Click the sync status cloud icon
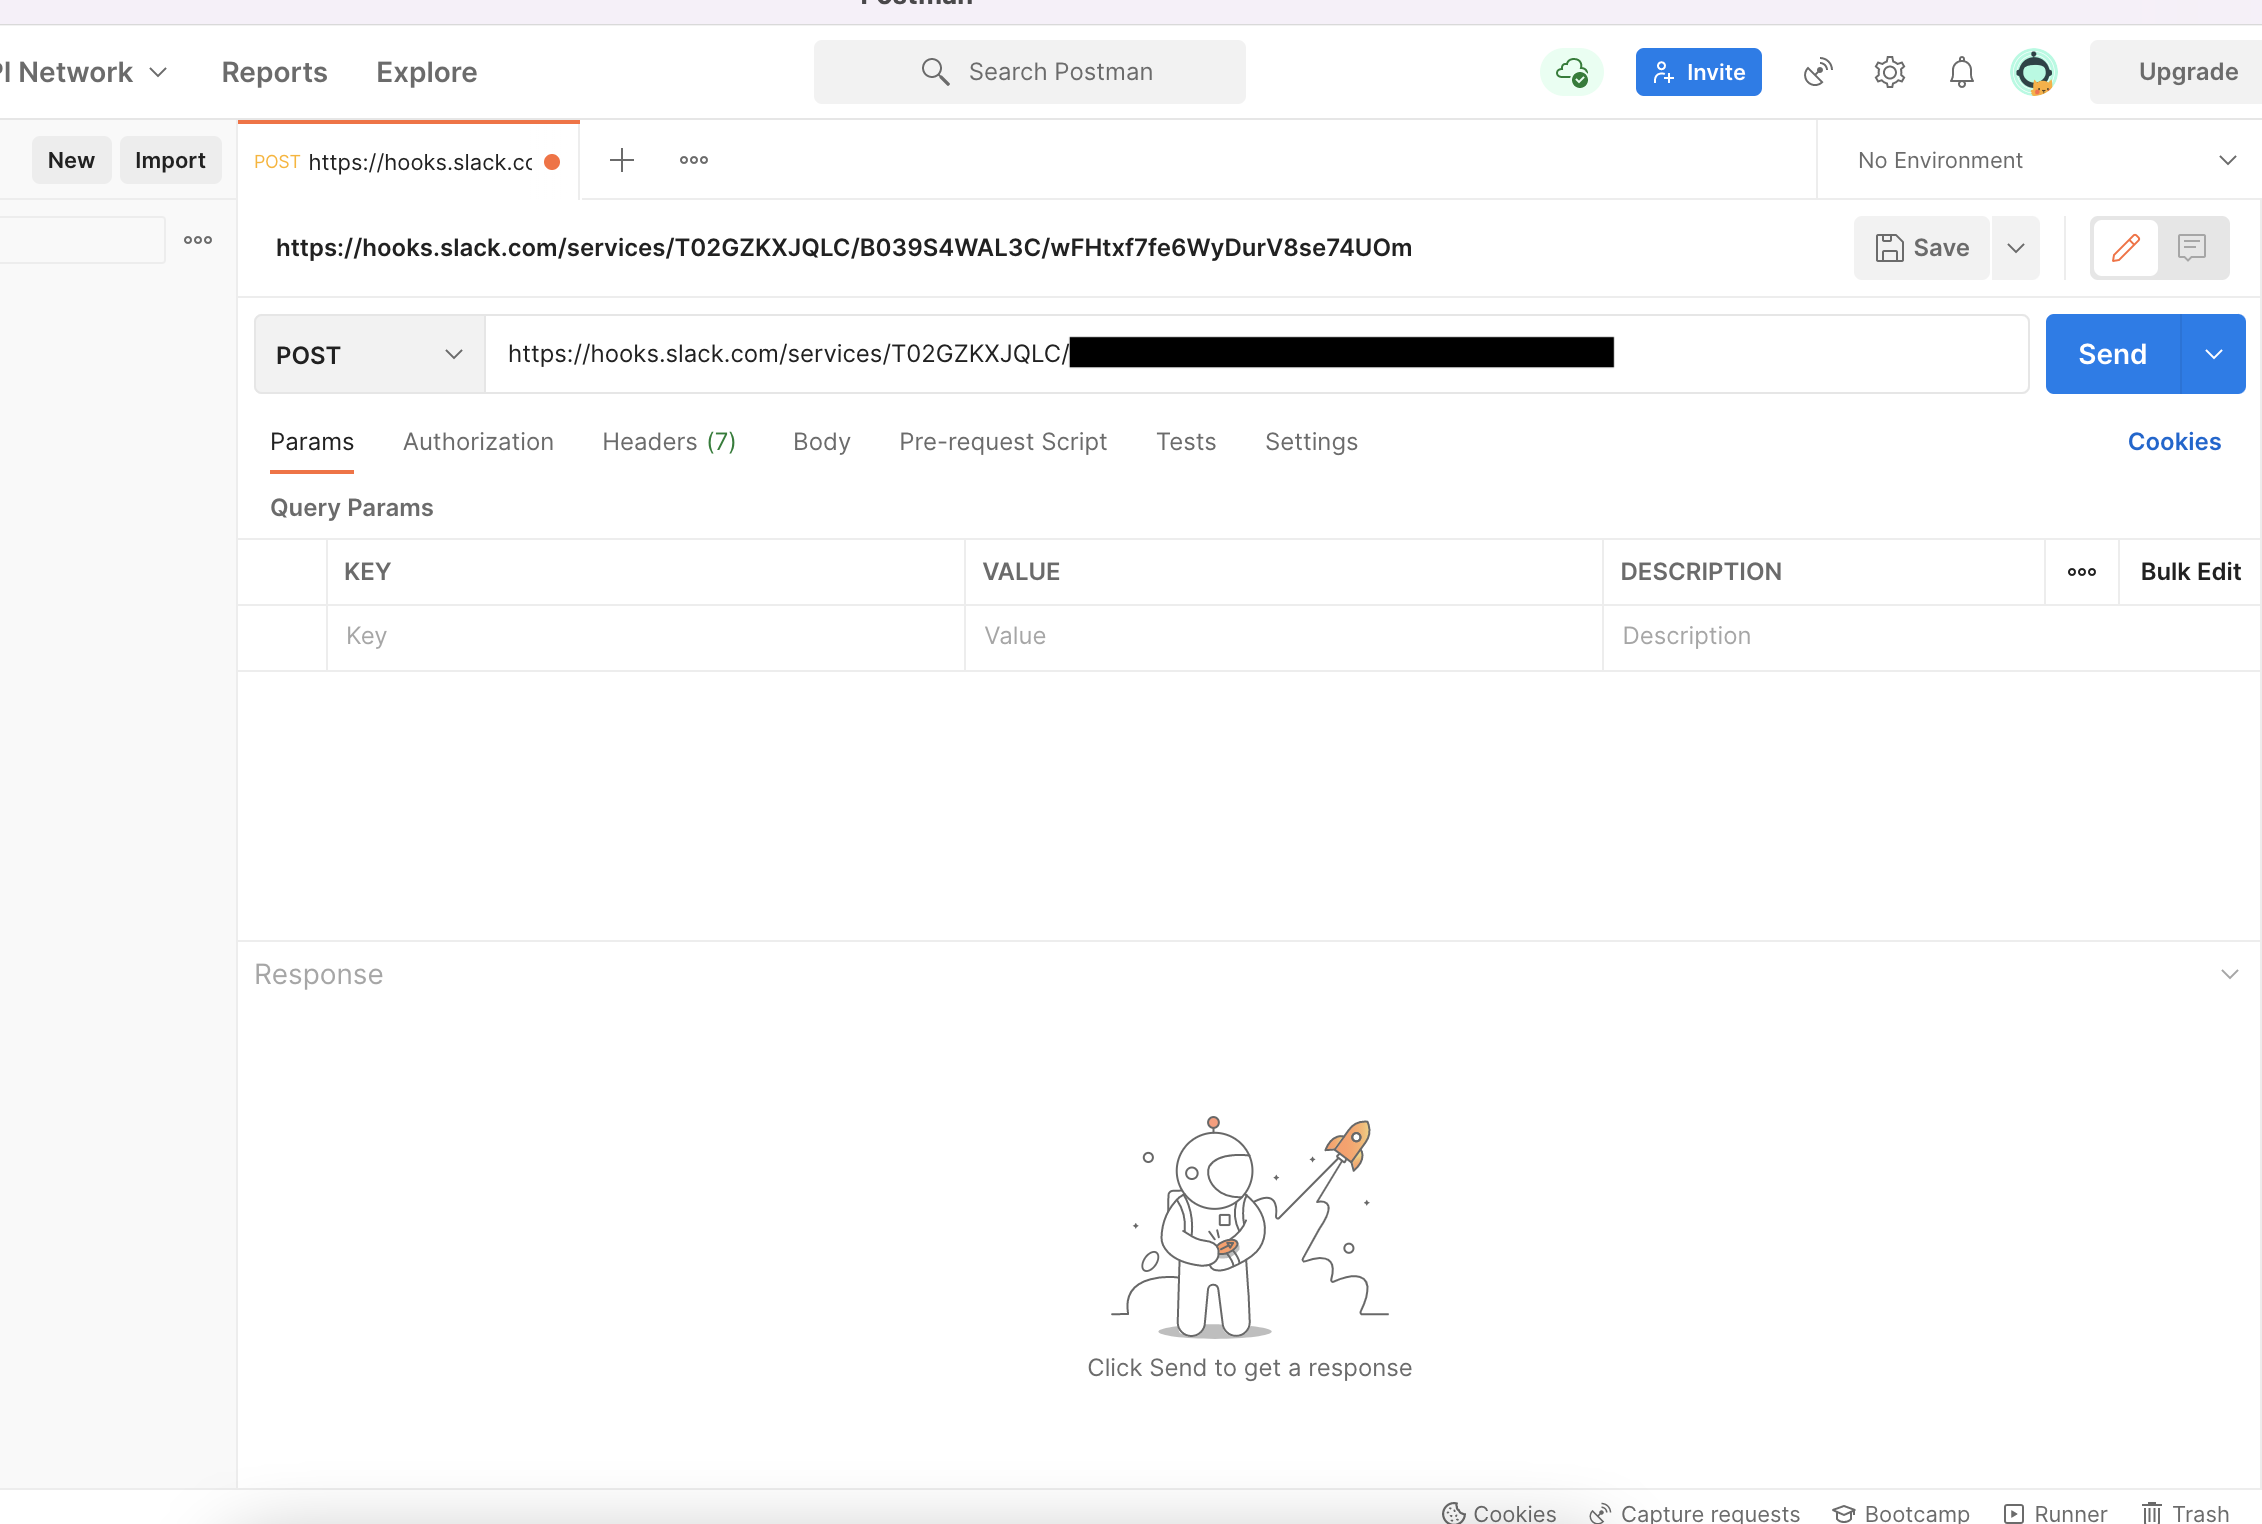The width and height of the screenshot is (2262, 1524). click(x=1572, y=72)
